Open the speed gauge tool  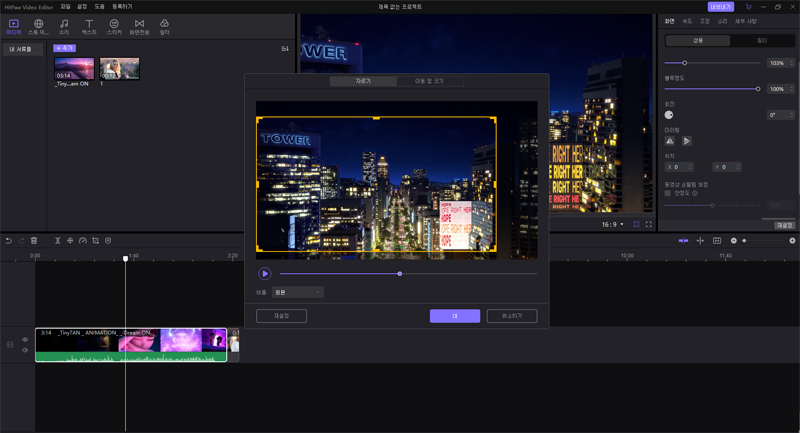83,241
